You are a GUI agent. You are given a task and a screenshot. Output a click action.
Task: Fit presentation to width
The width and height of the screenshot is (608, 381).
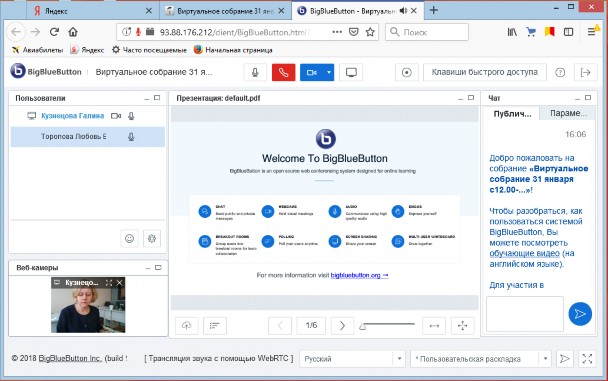pos(434,326)
